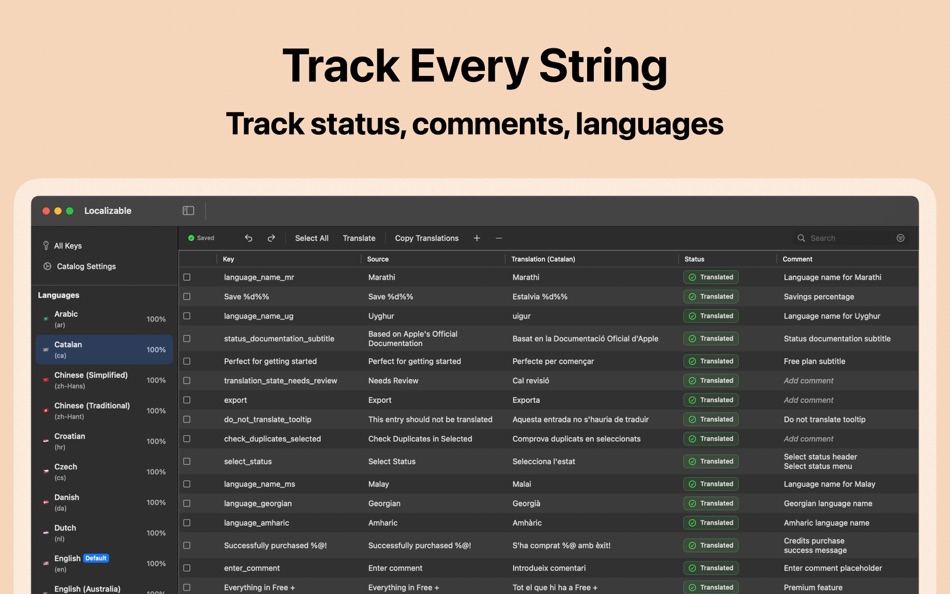950x594 pixels.
Task: Click the undo arrow in the toolbar
Action: point(248,238)
